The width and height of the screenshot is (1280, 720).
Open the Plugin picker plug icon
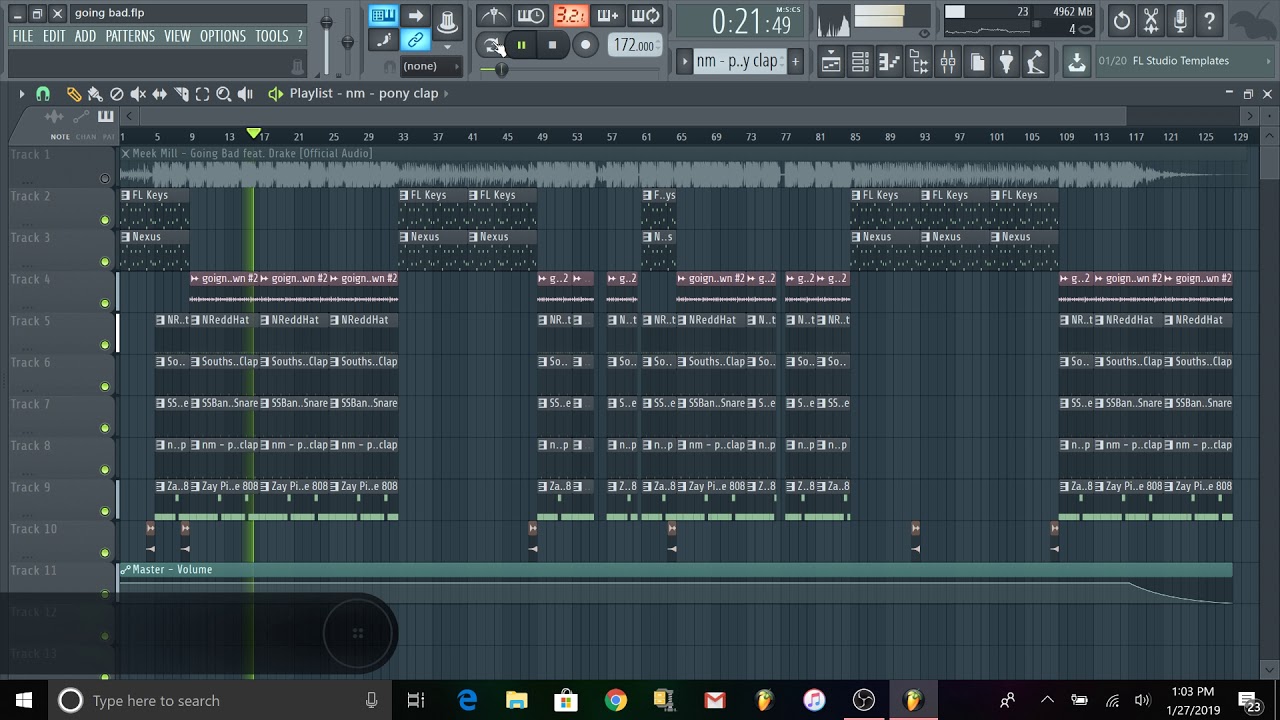tap(1006, 62)
